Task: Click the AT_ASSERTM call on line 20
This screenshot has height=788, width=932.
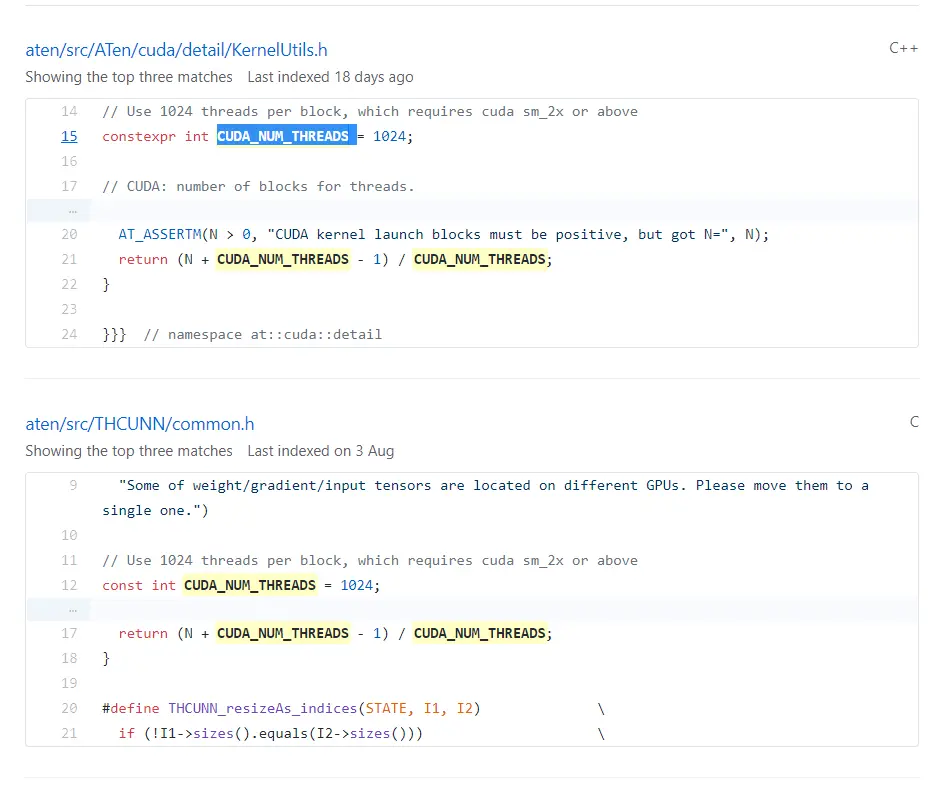Action: click(x=159, y=234)
